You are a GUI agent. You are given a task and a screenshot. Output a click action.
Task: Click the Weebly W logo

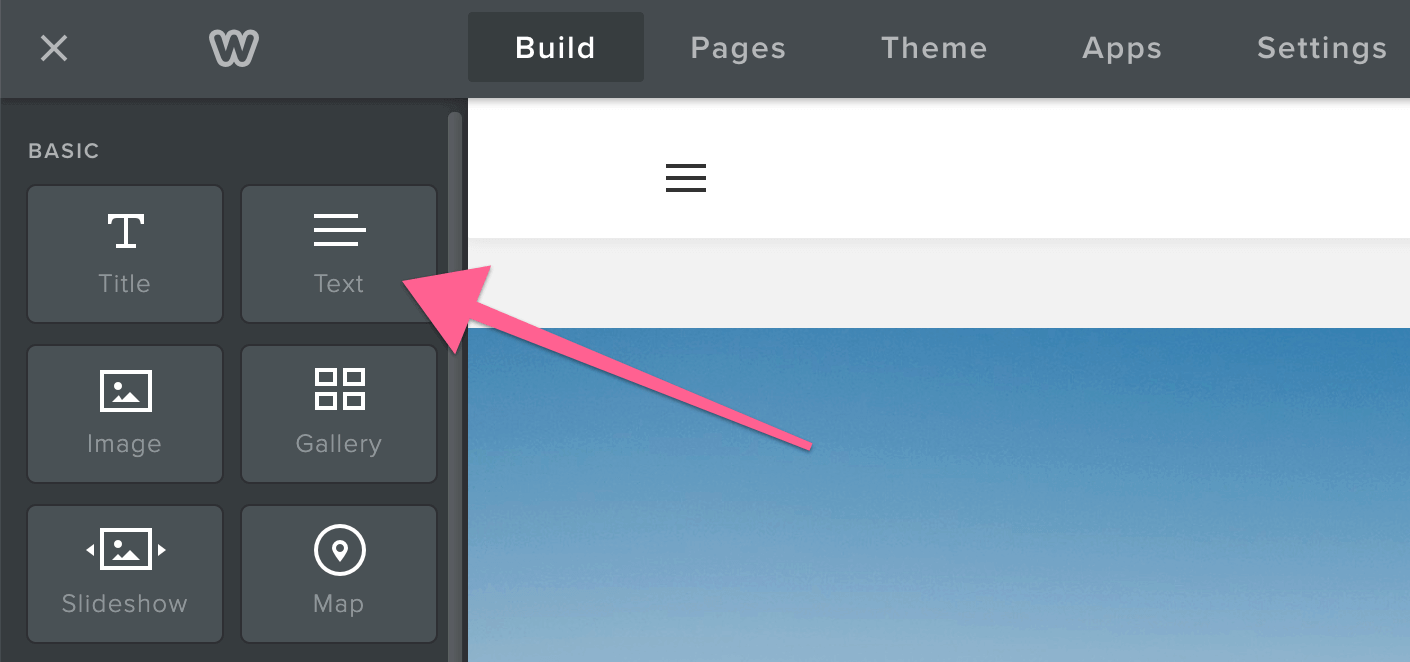tap(234, 48)
